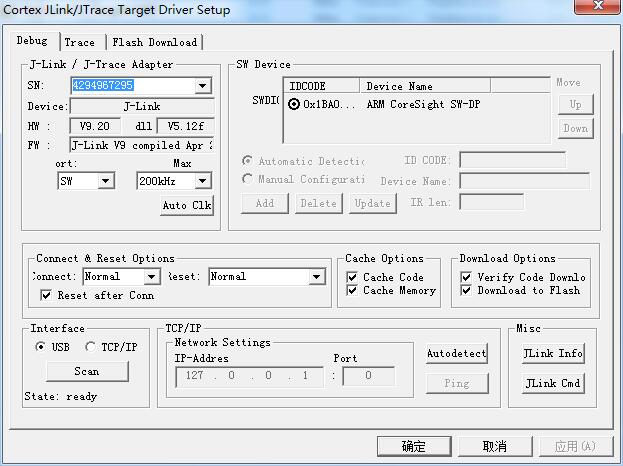
Task: Open JLink Cmd
Action: (x=553, y=383)
